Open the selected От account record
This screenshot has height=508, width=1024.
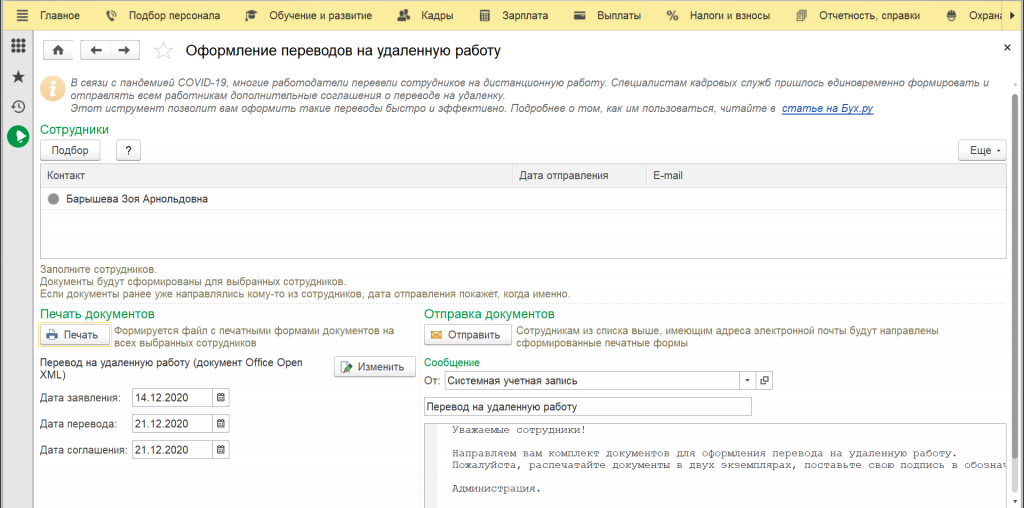tap(765, 380)
